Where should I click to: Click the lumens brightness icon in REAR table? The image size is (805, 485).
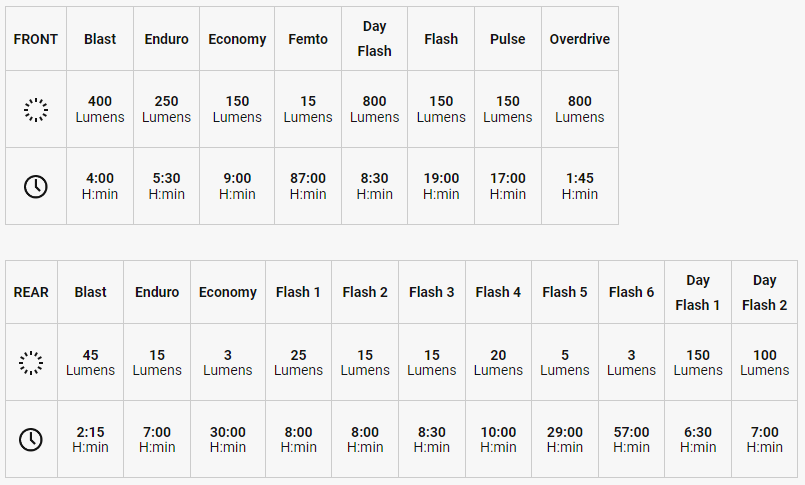(31, 363)
